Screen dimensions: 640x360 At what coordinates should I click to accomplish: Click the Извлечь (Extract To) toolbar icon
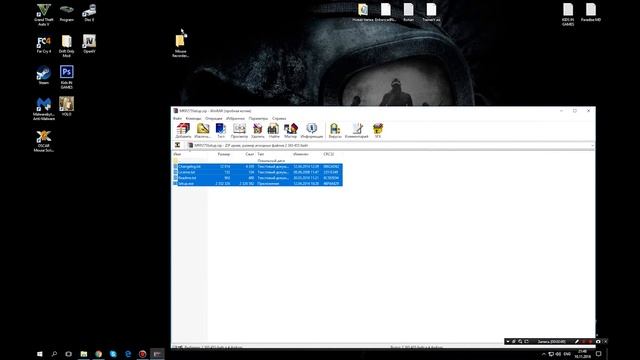pos(202,131)
